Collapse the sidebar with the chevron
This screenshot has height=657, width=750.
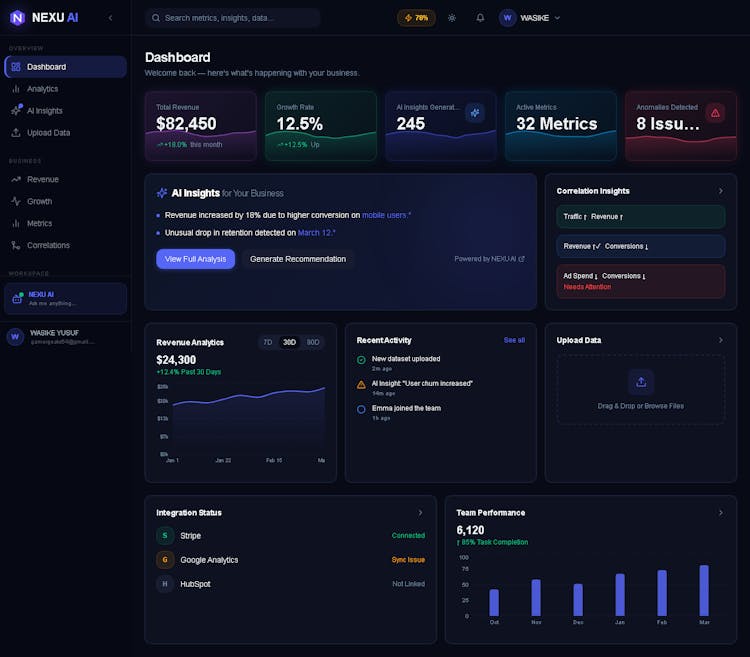110,18
